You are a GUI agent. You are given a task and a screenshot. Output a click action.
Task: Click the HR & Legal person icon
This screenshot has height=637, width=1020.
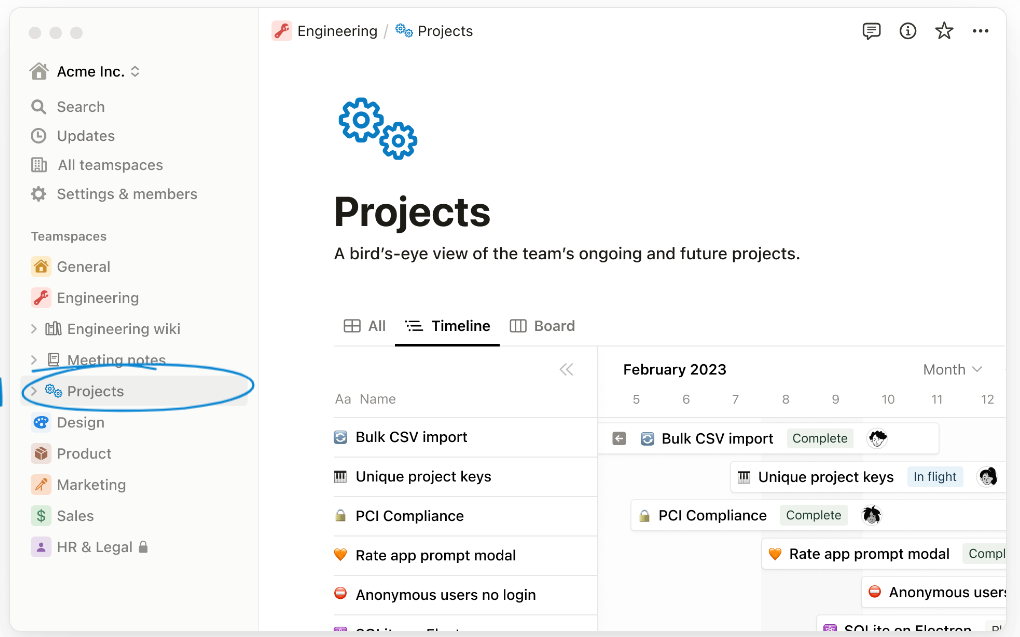pos(41,547)
